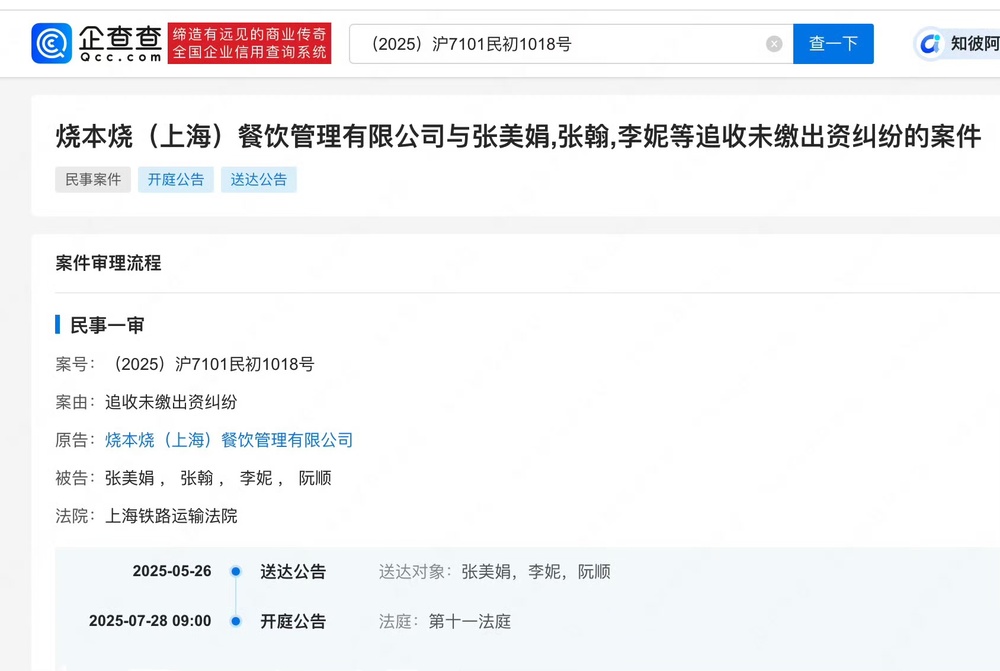Click the red slogan banner beside the logo
1000x671 pixels.
click(x=249, y=44)
